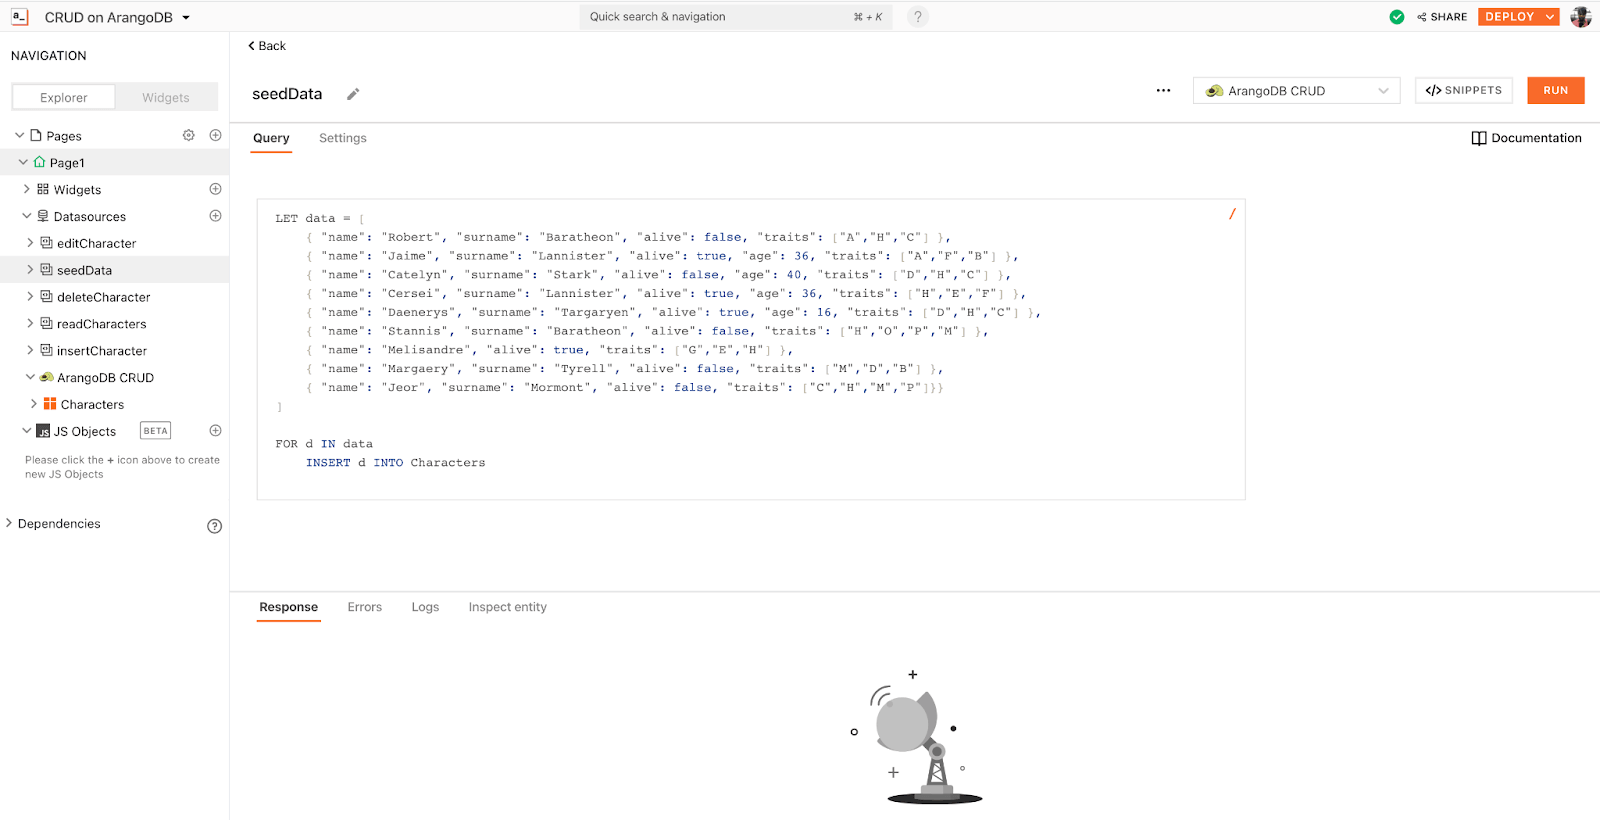Collapse the Datasources tree section

point(27,216)
